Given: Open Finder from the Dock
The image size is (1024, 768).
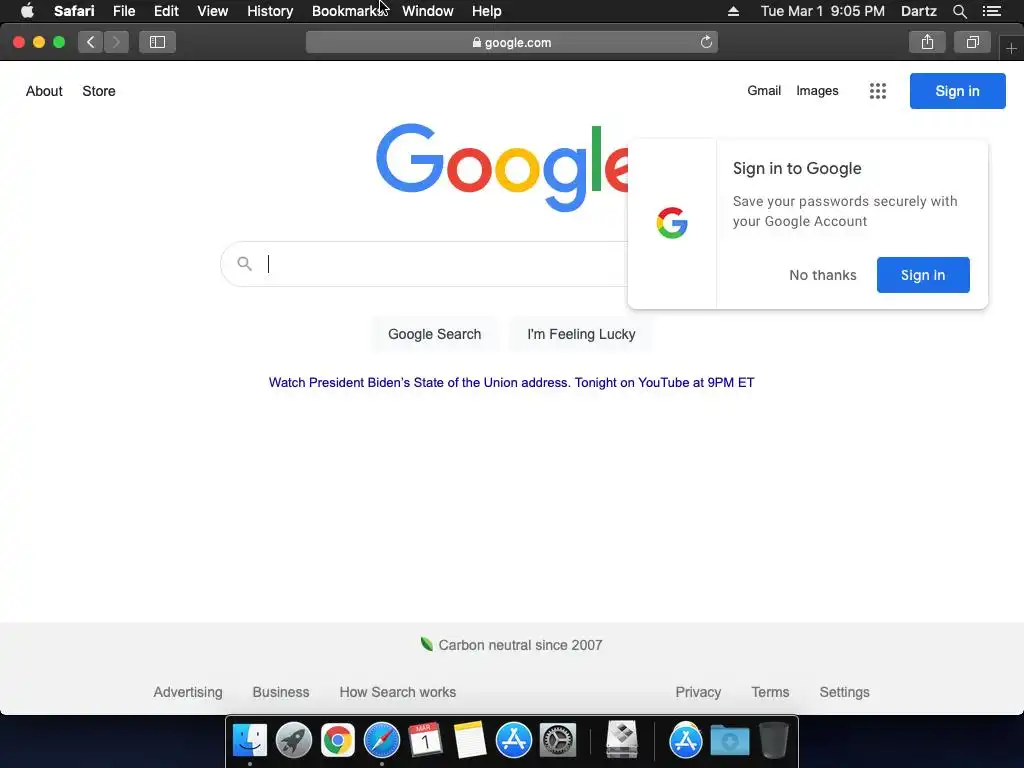Looking at the screenshot, I should (x=250, y=740).
